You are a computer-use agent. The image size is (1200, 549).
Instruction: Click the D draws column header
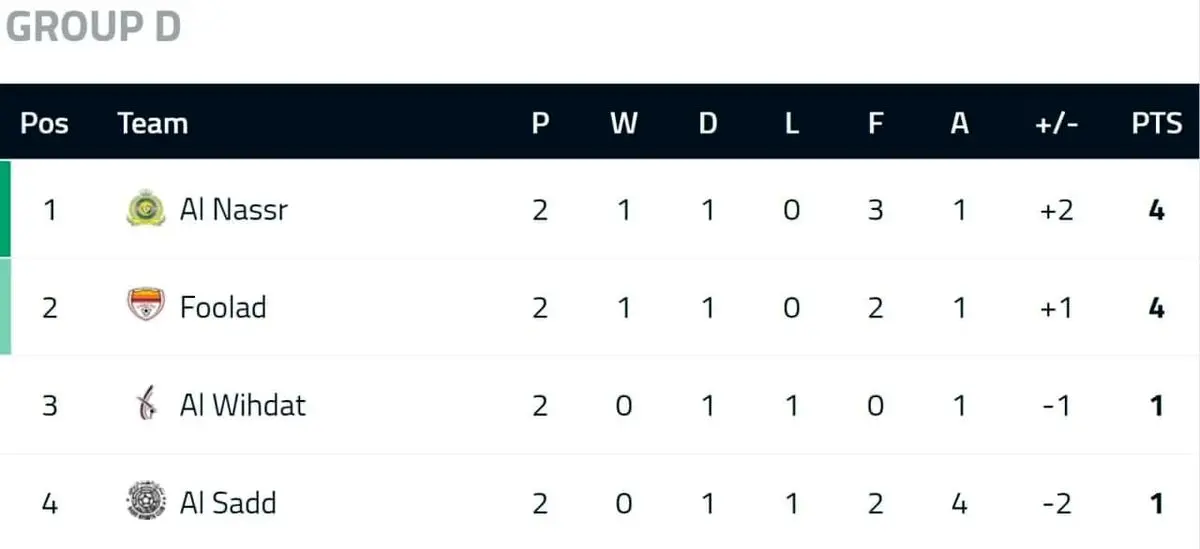[708, 124]
